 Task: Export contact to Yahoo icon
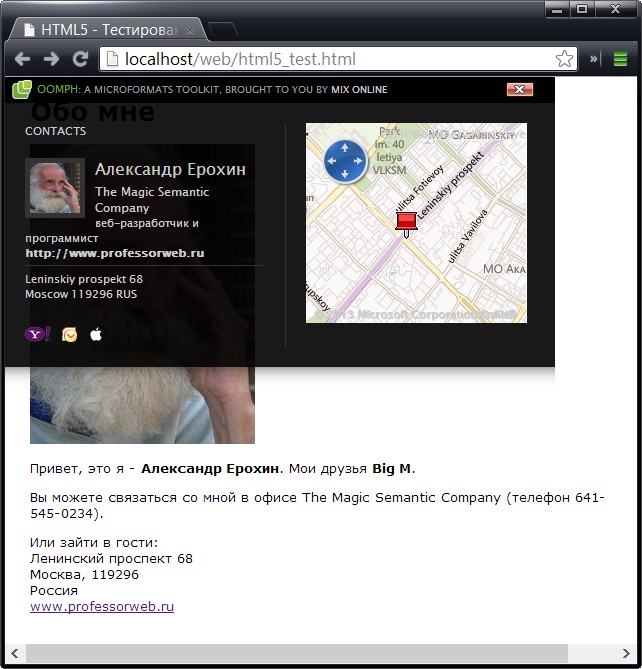[x=38, y=334]
